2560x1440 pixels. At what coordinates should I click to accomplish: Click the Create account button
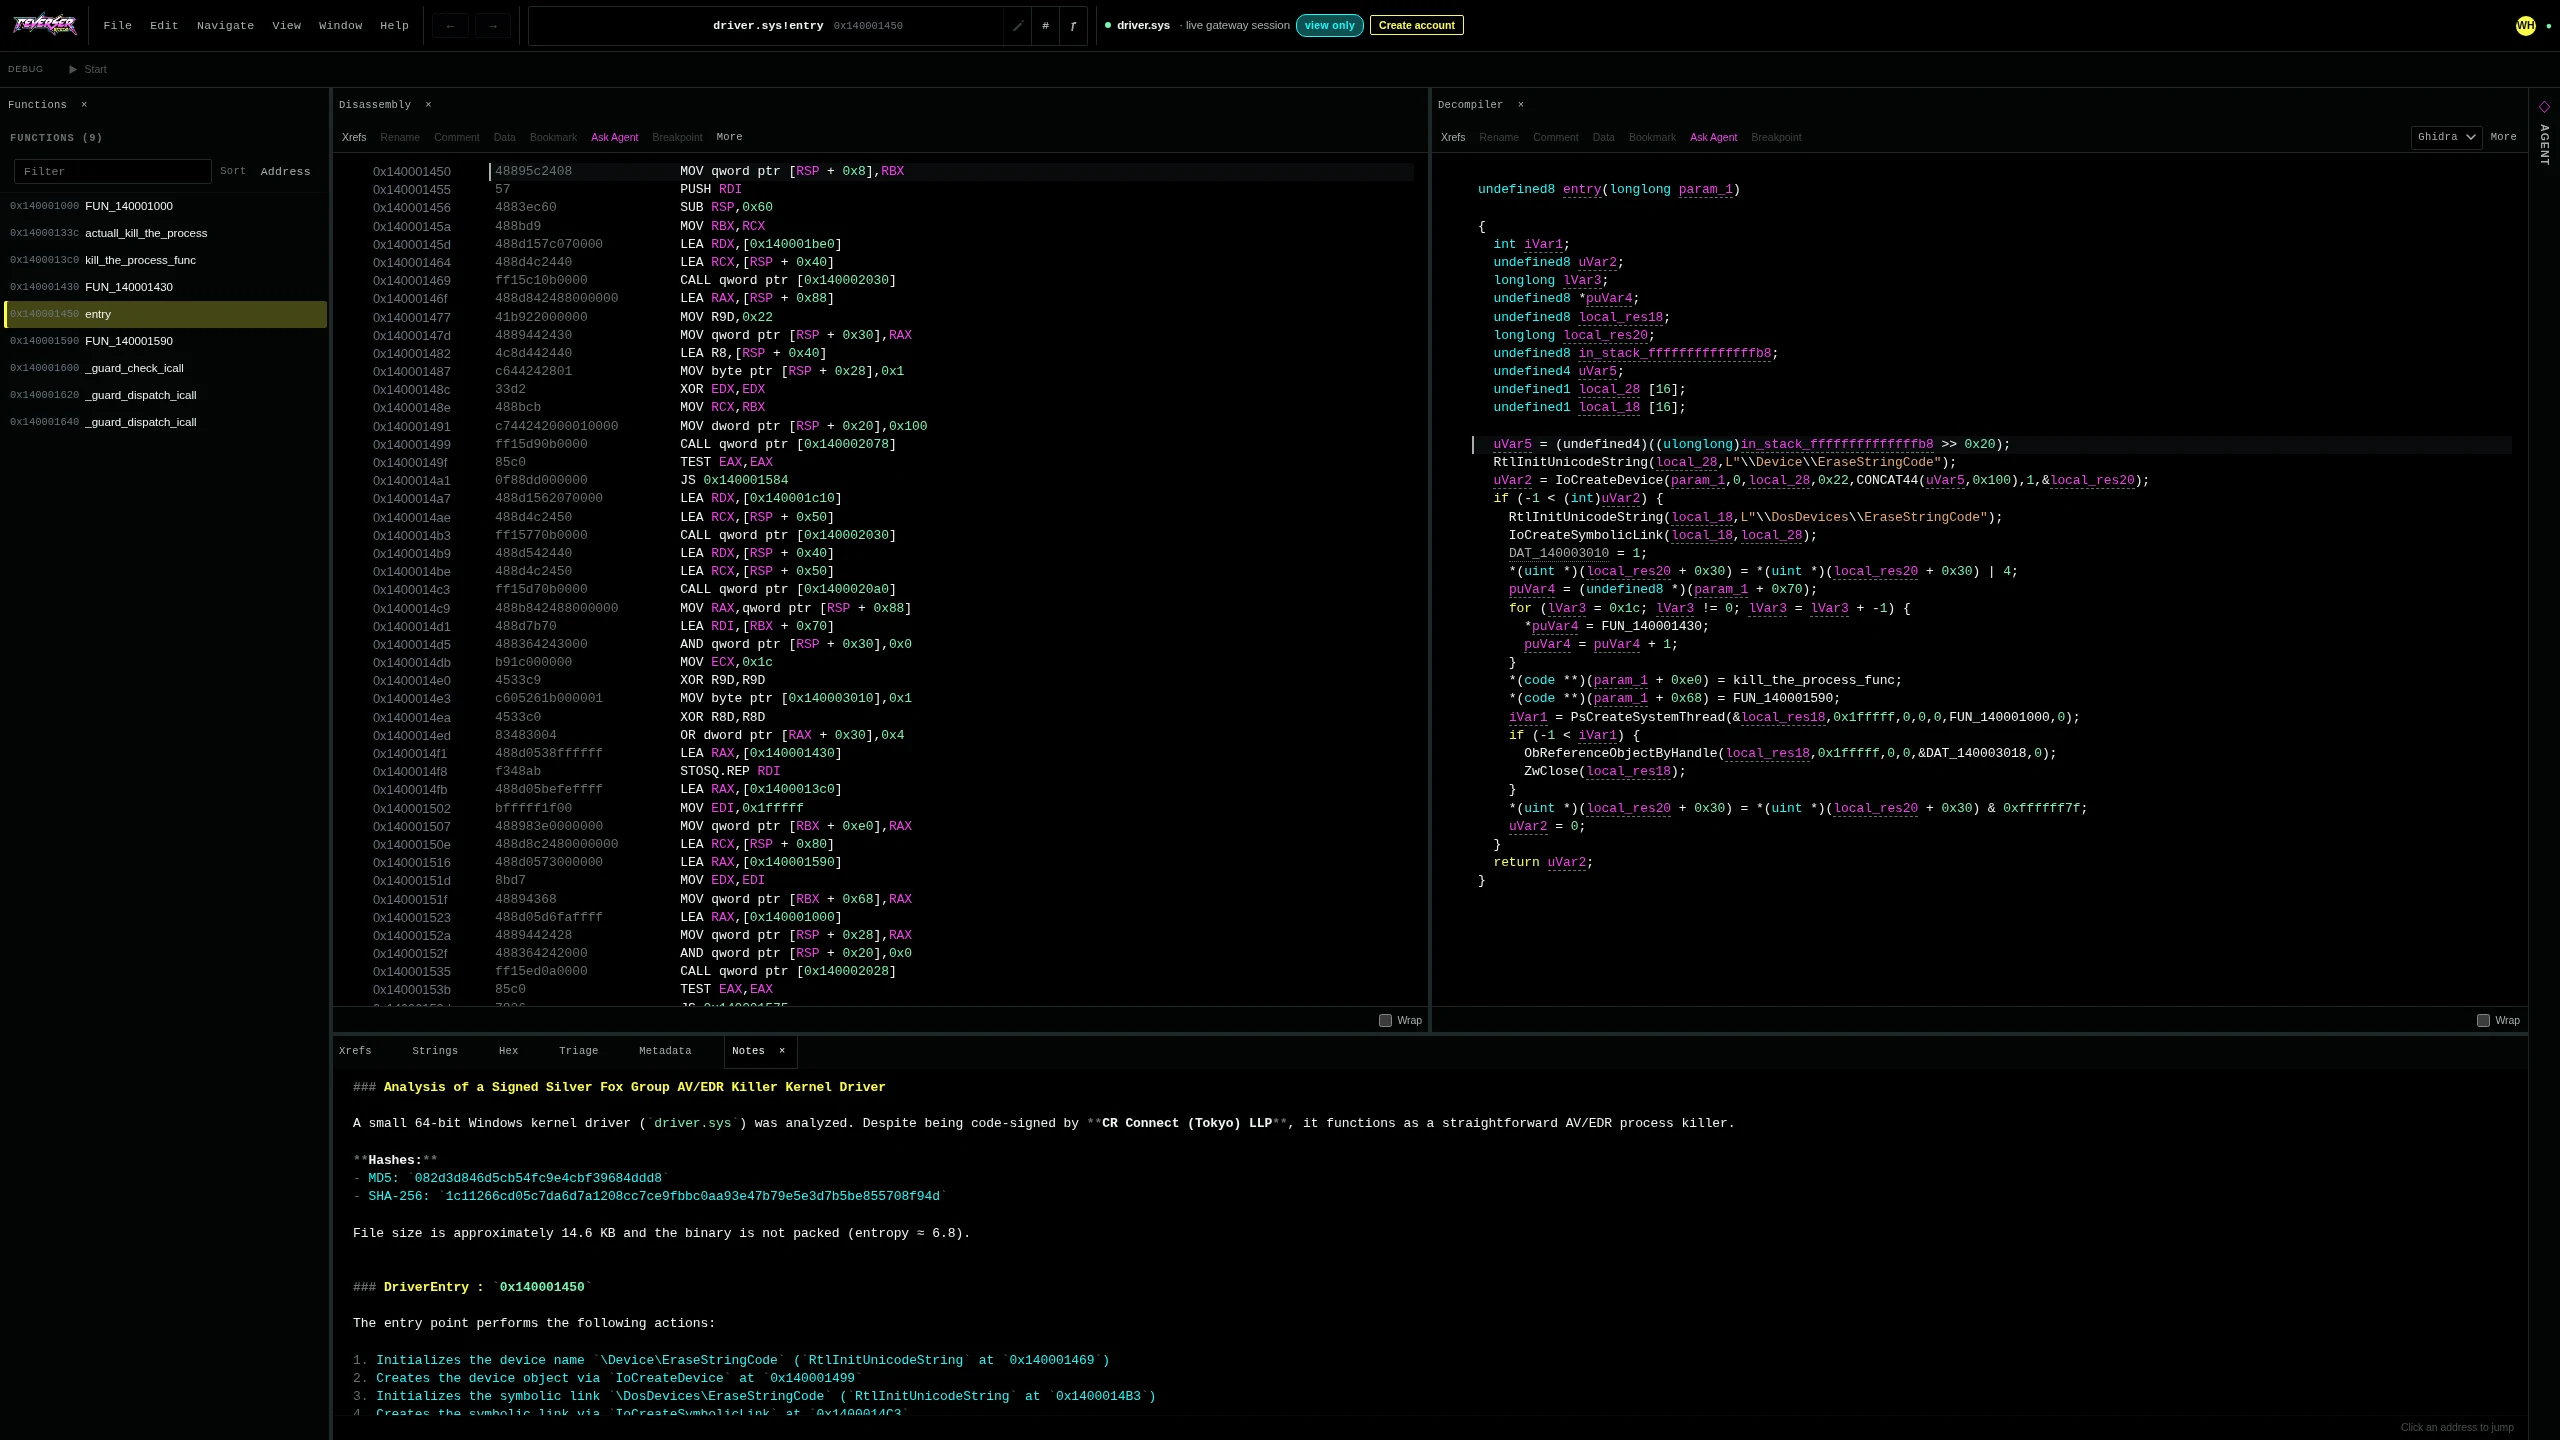point(1416,25)
